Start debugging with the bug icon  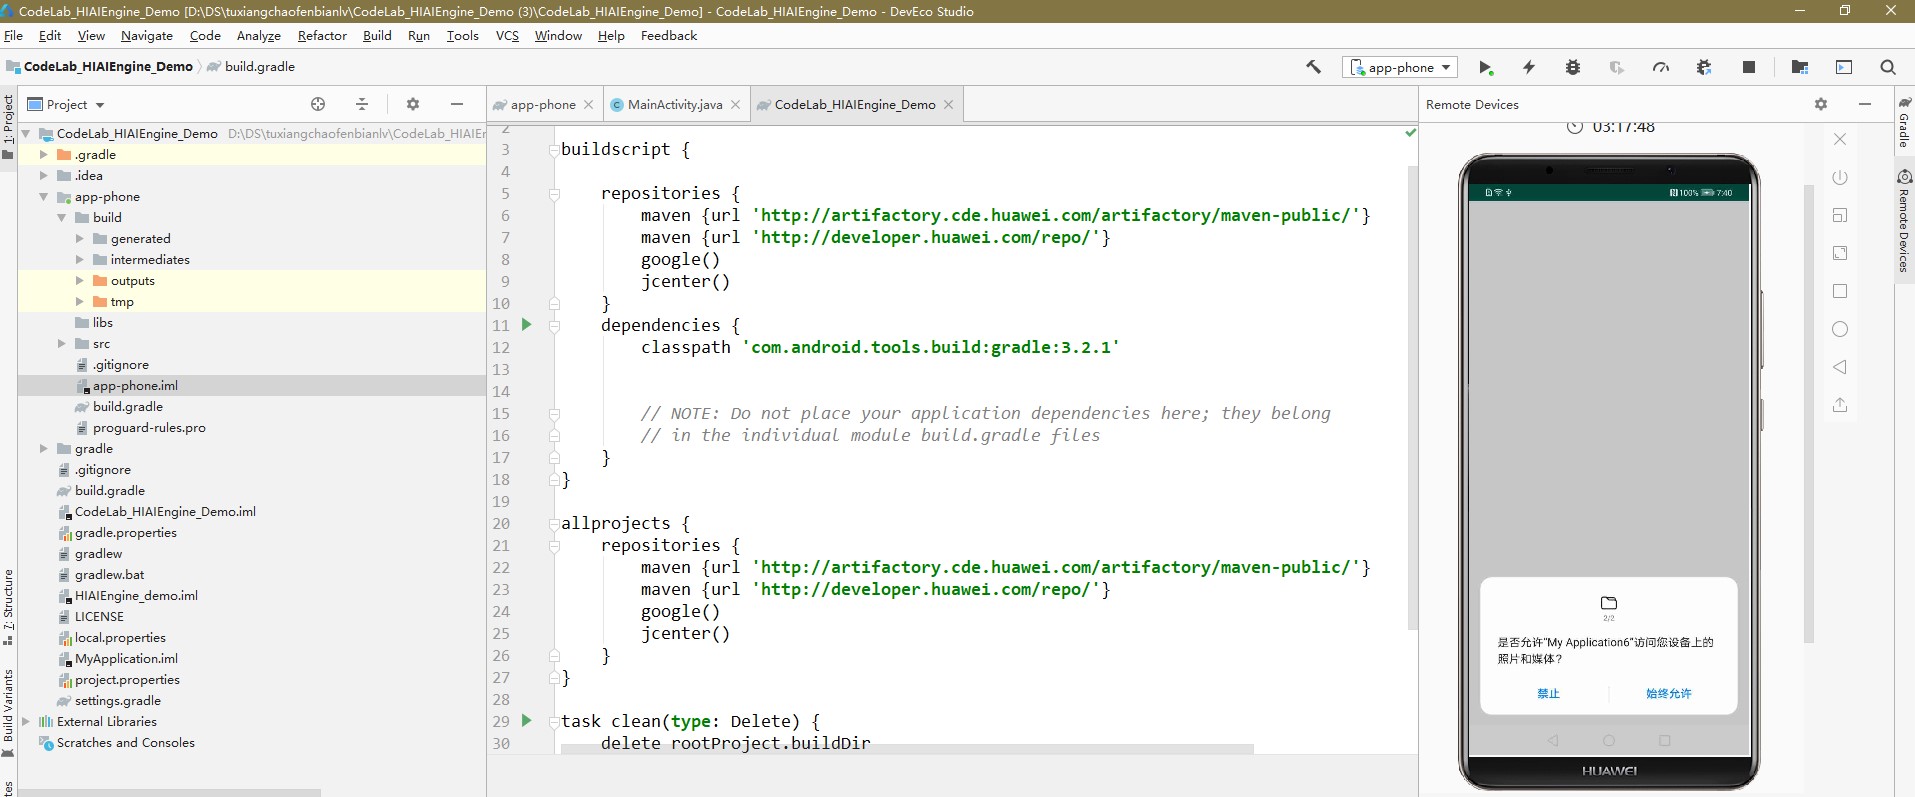tap(1573, 67)
